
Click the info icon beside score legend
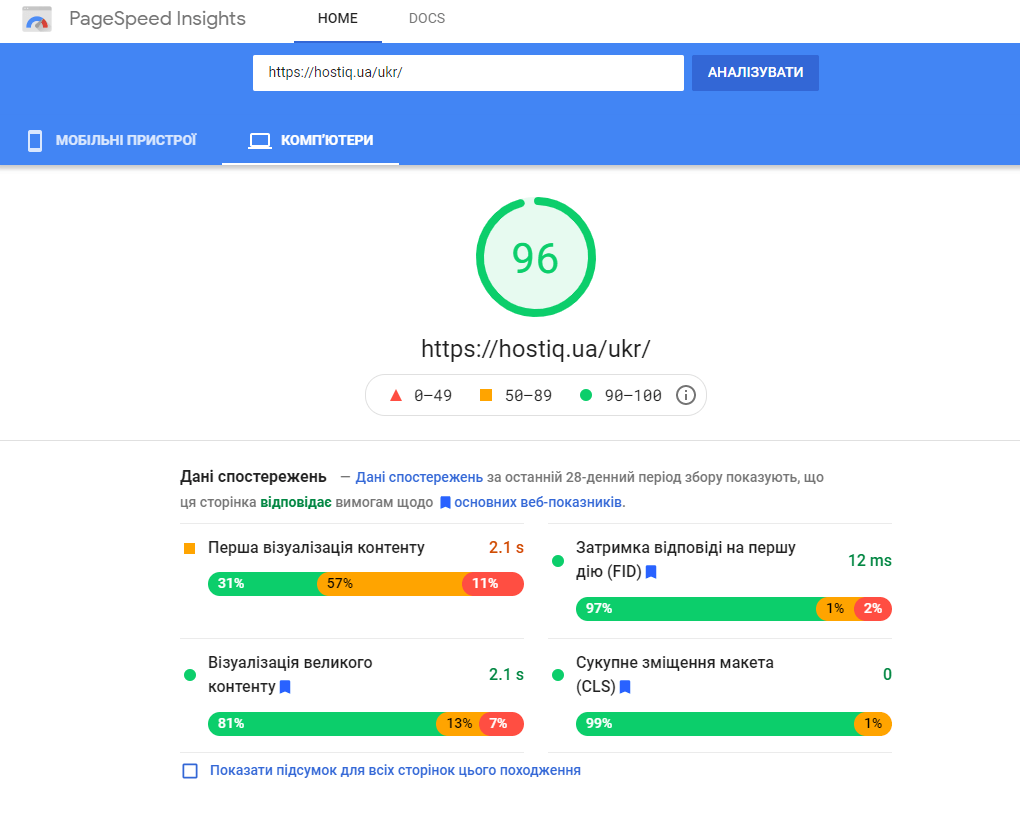point(686,395)
